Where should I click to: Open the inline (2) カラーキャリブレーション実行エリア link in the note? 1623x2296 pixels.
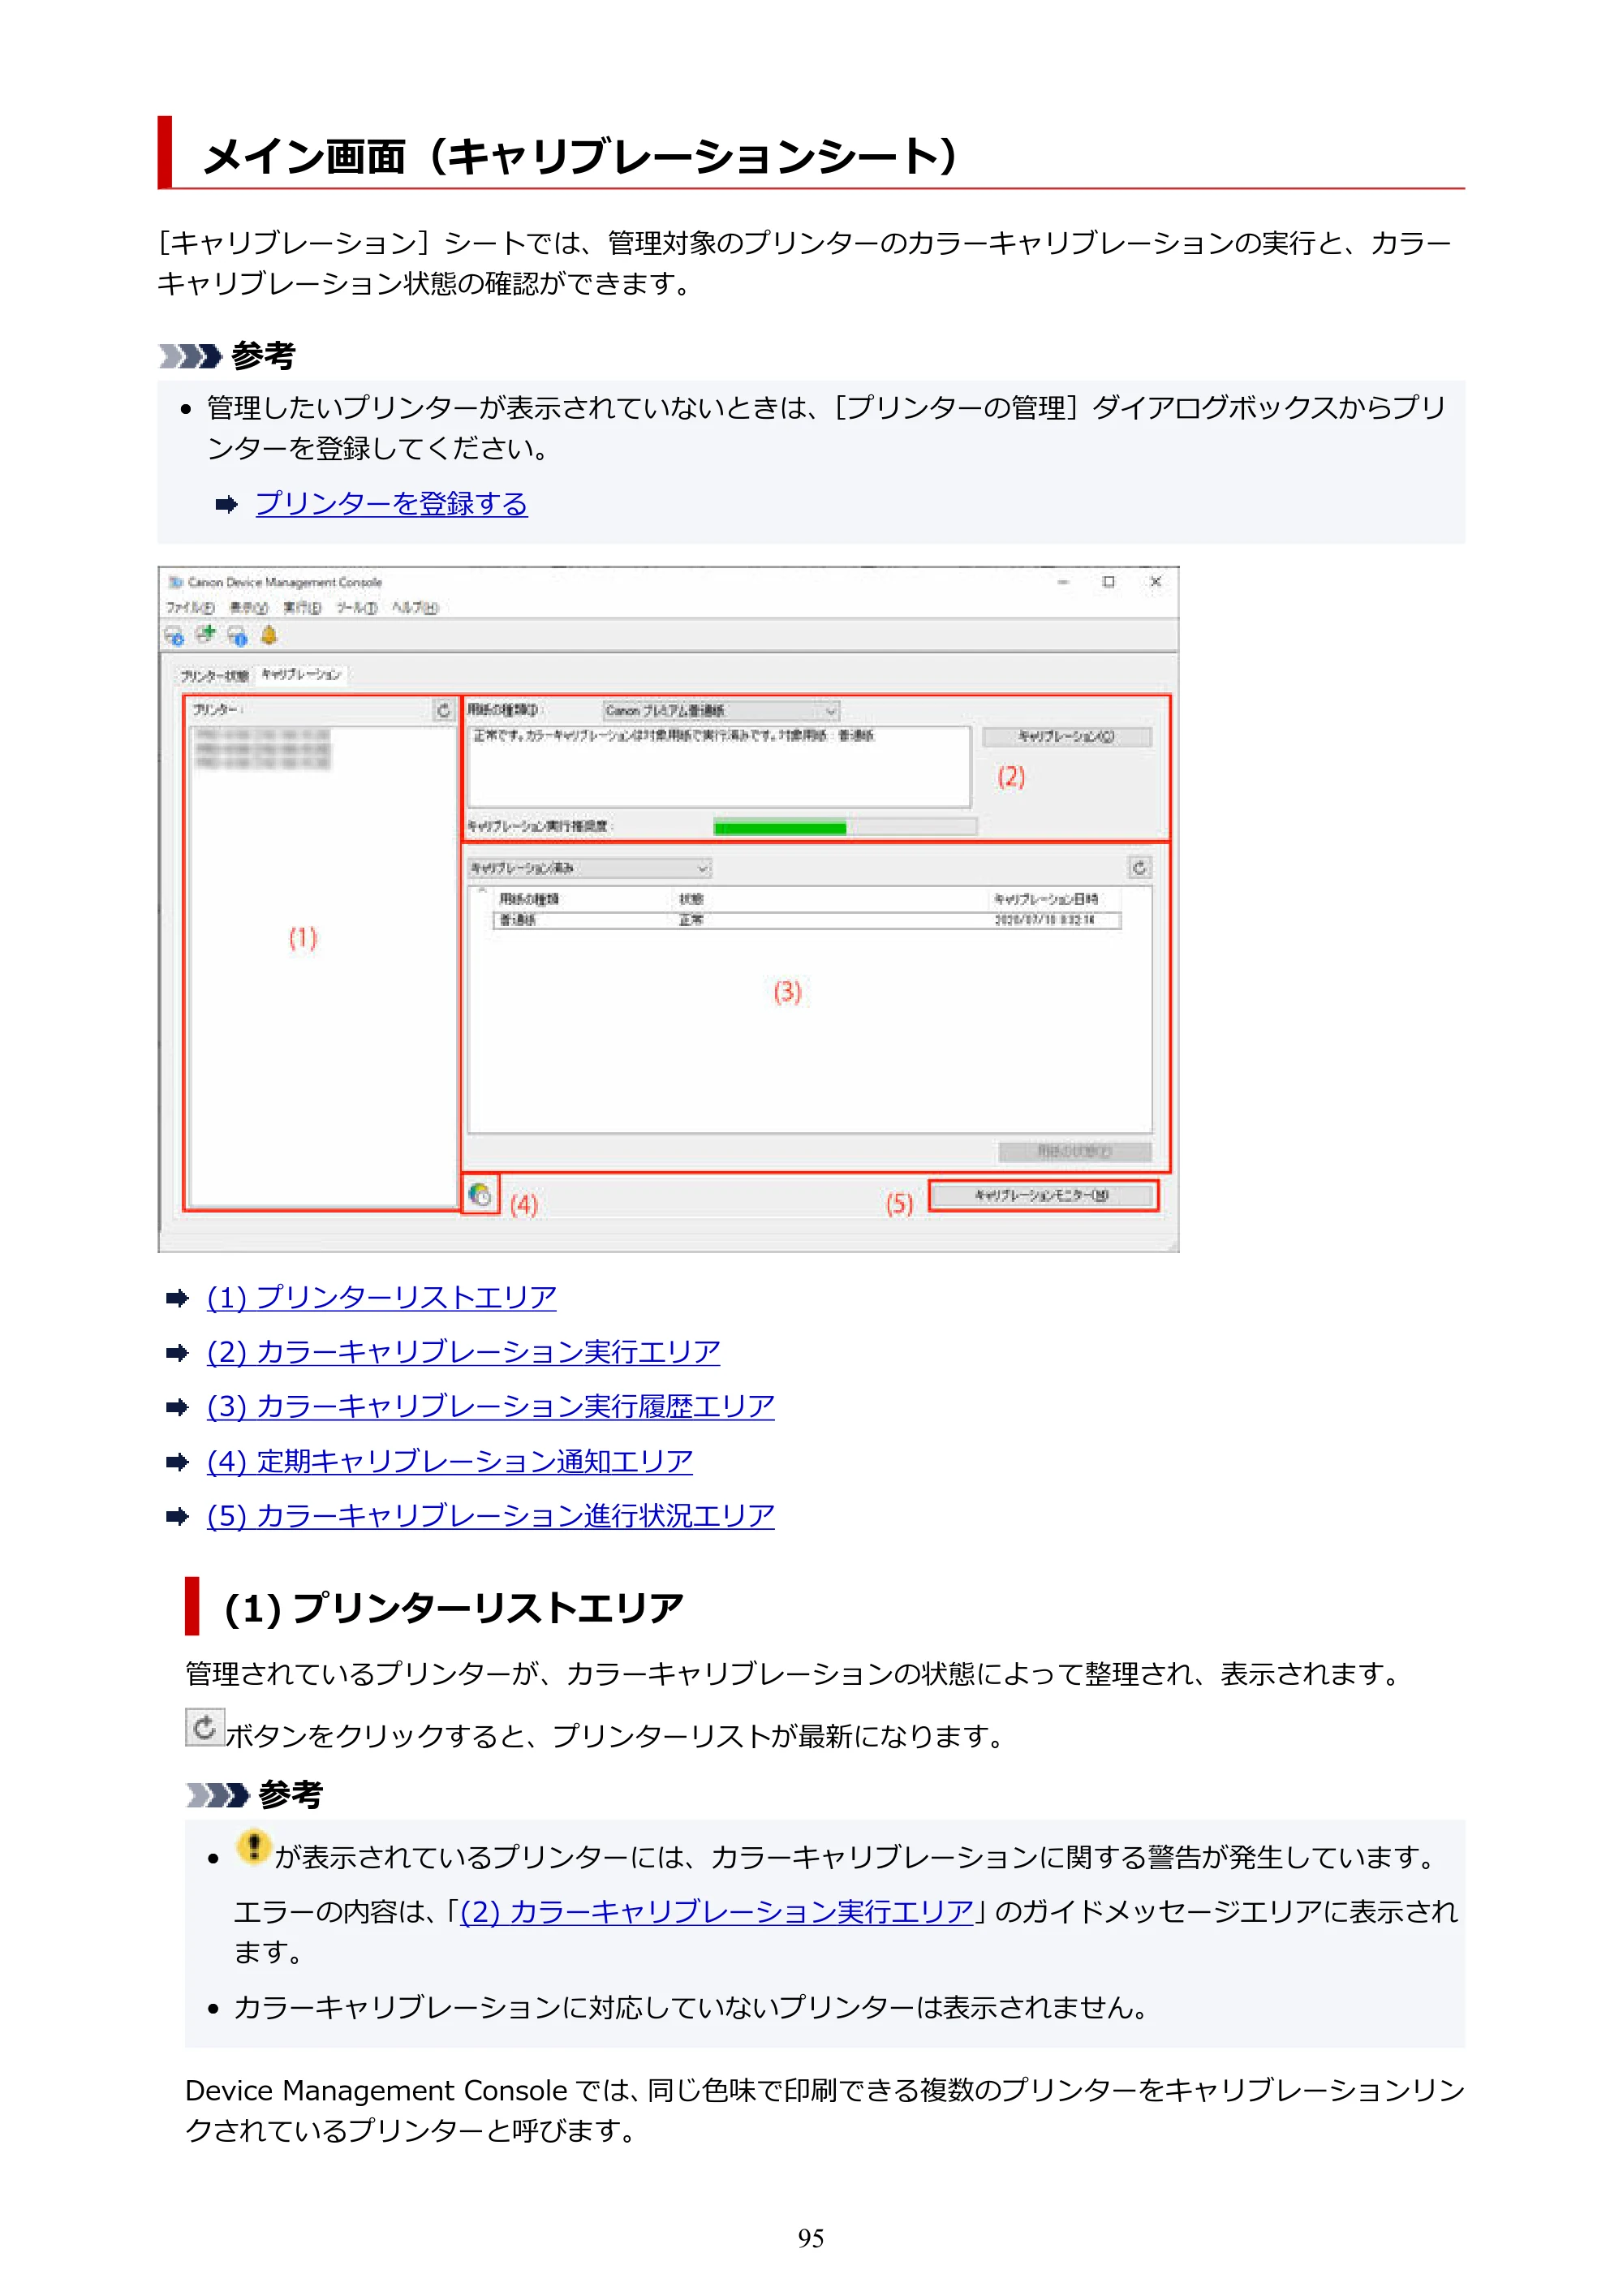tap(716, 1911)
